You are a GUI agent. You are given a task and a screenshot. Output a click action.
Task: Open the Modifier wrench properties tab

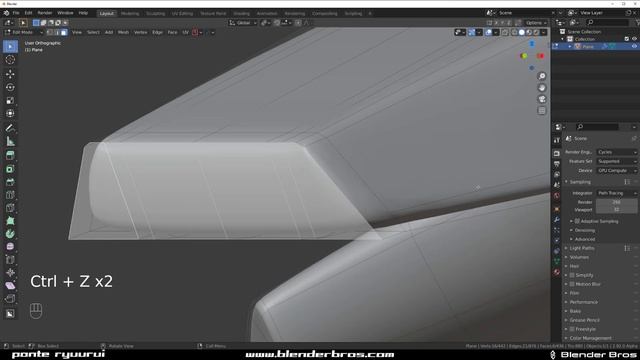click(557, 220)
